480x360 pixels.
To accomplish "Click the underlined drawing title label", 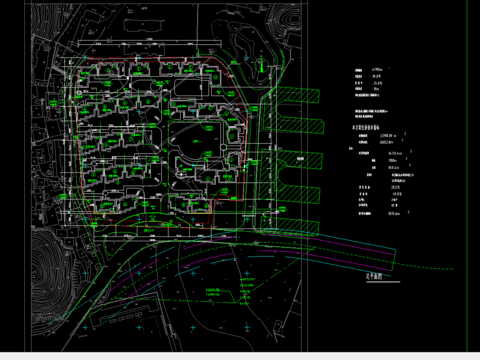I will 374,276.
